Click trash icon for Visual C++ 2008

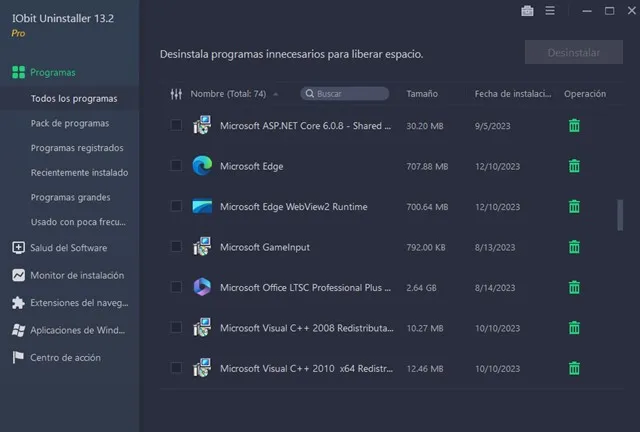574,327
